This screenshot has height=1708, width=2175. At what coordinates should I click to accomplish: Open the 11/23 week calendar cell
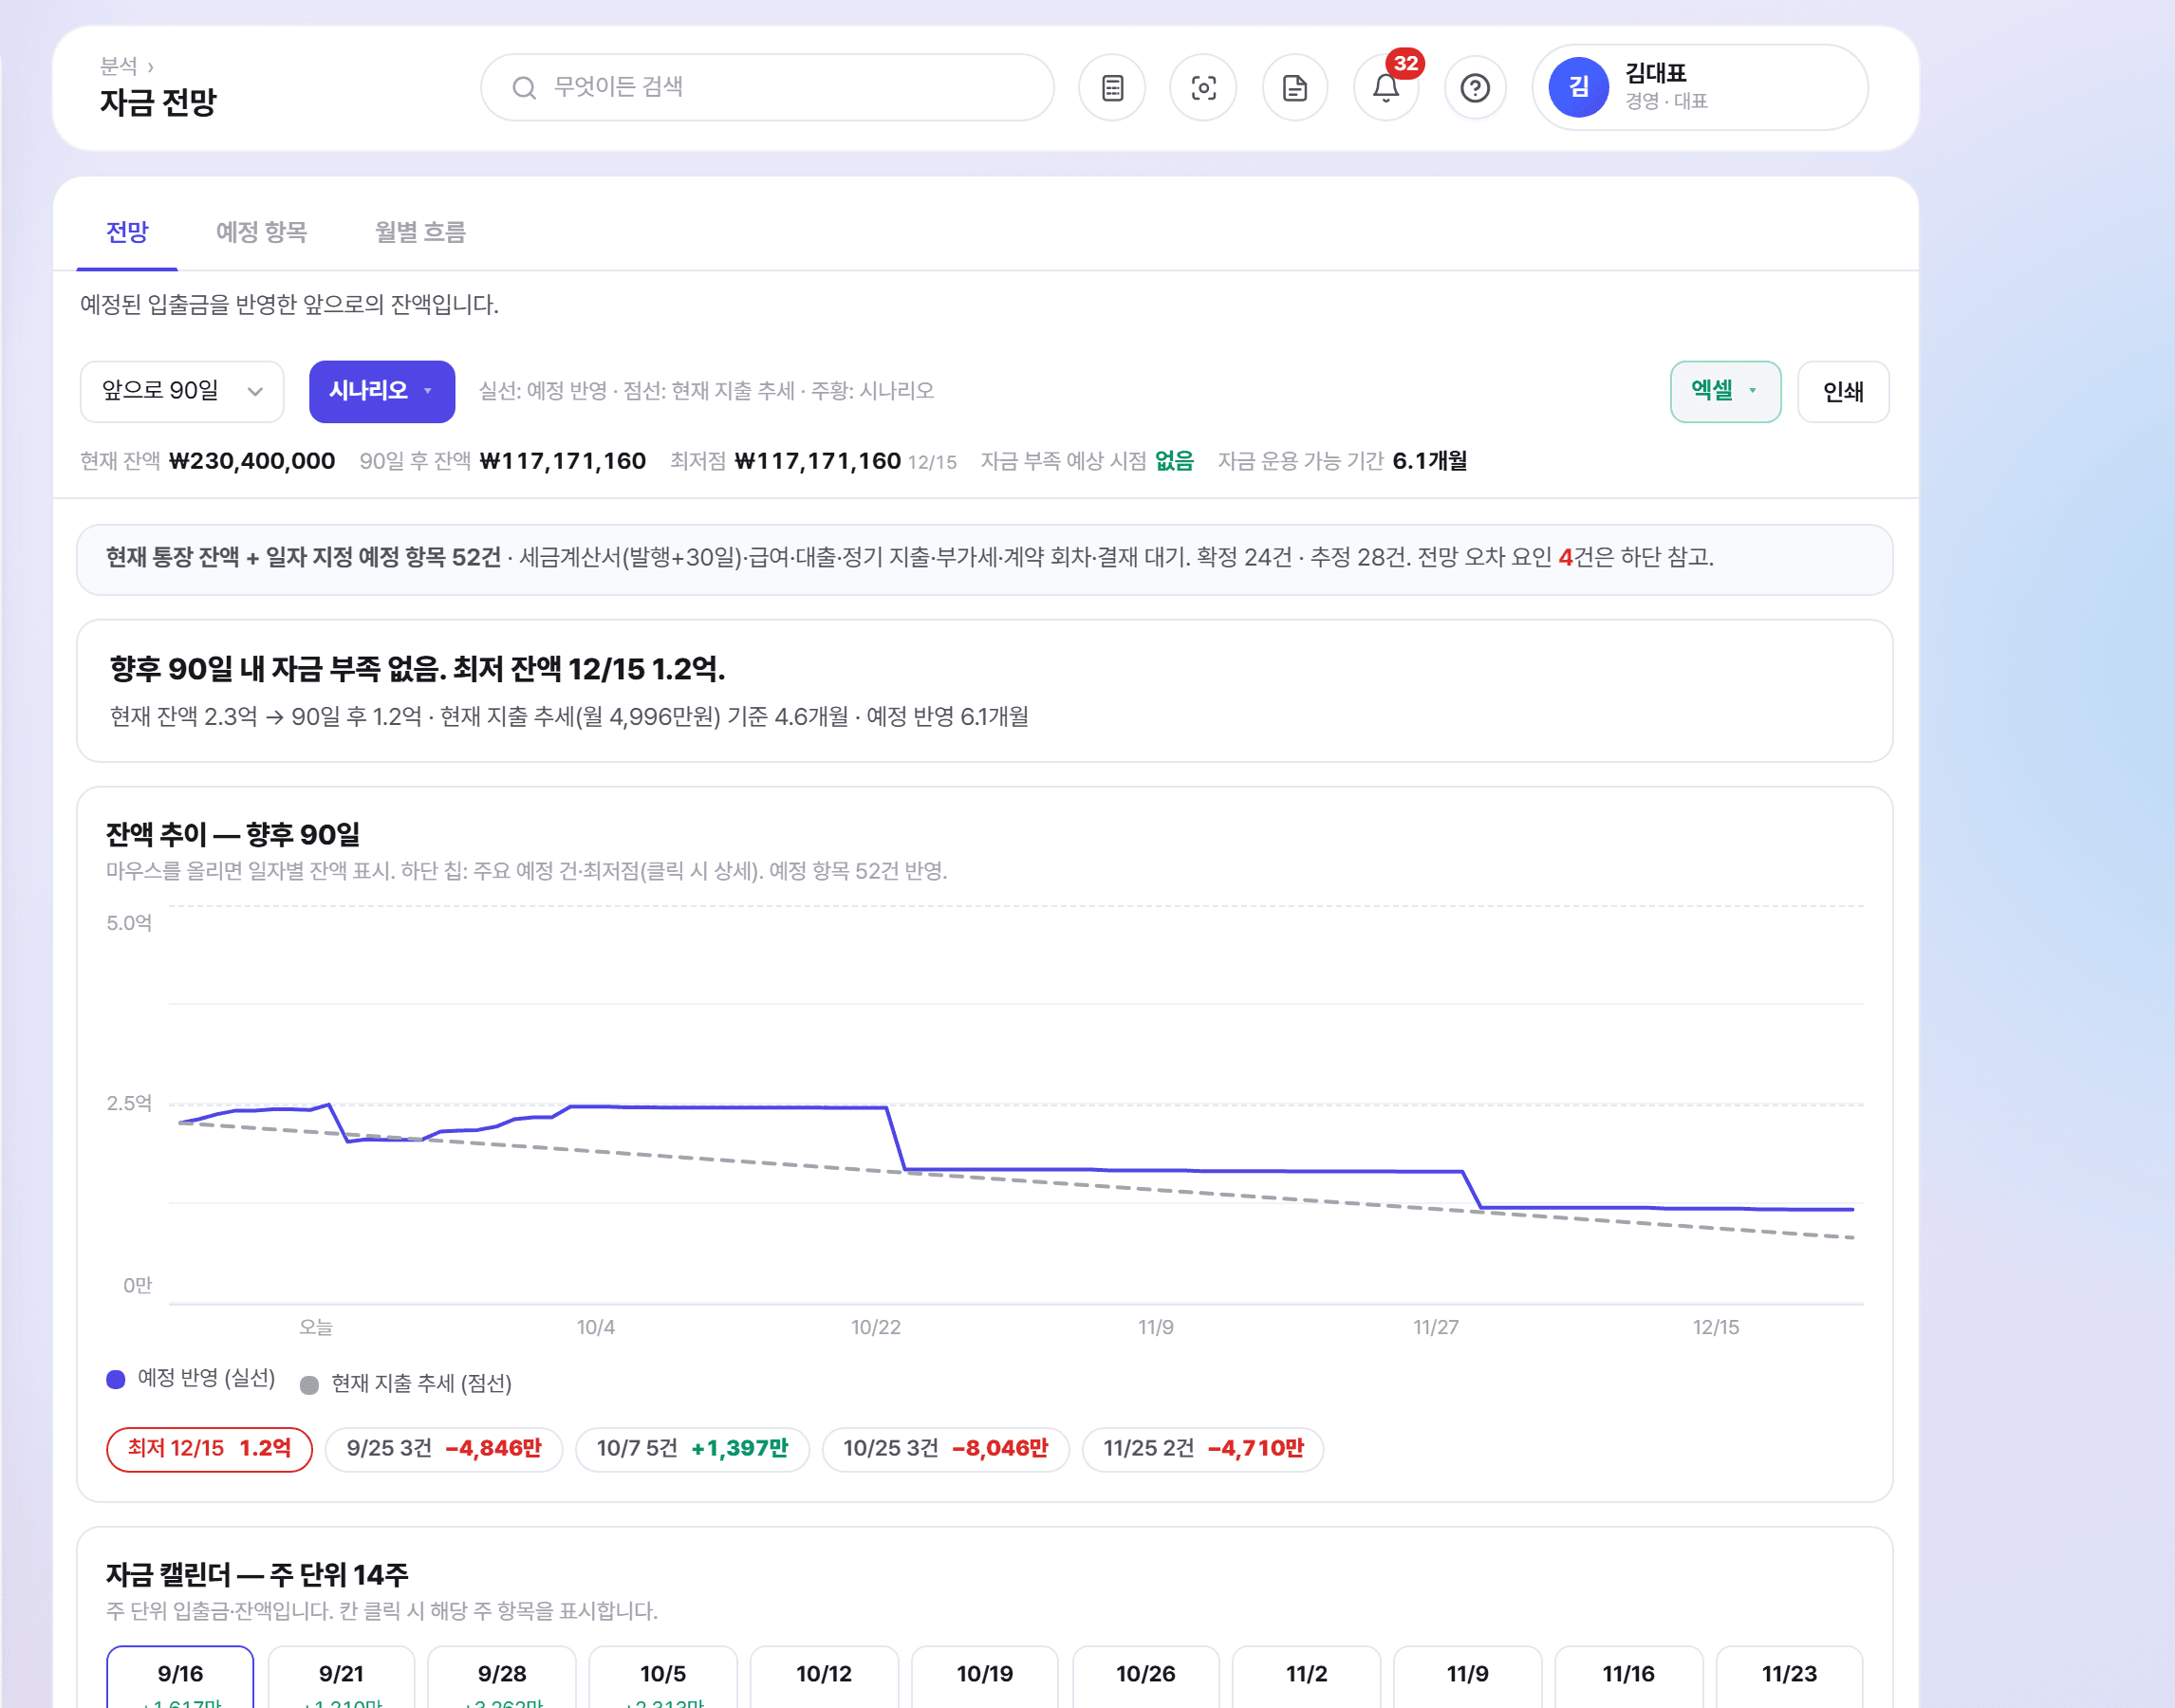point(1790,1677)
